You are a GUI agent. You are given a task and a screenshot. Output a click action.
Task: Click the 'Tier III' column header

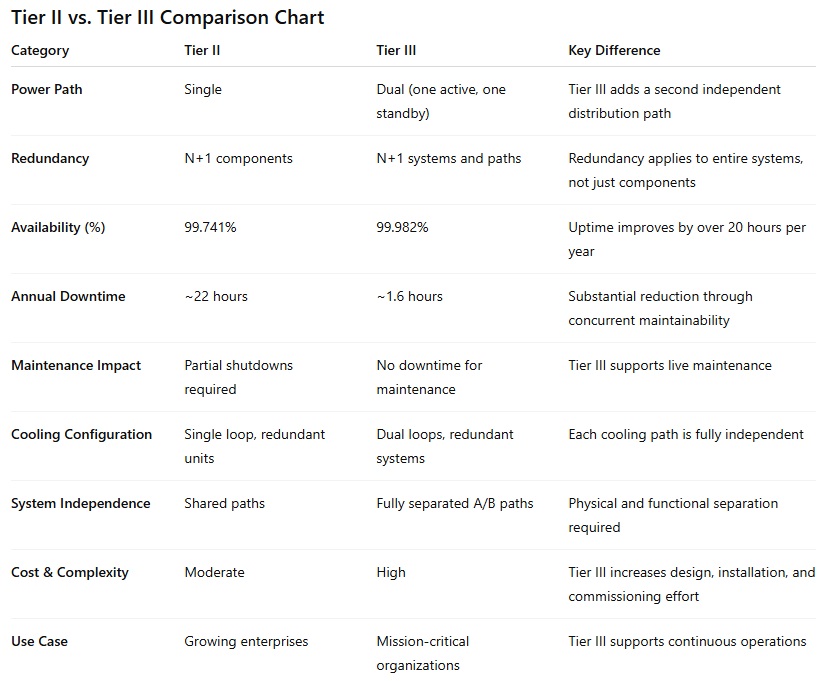397,50
